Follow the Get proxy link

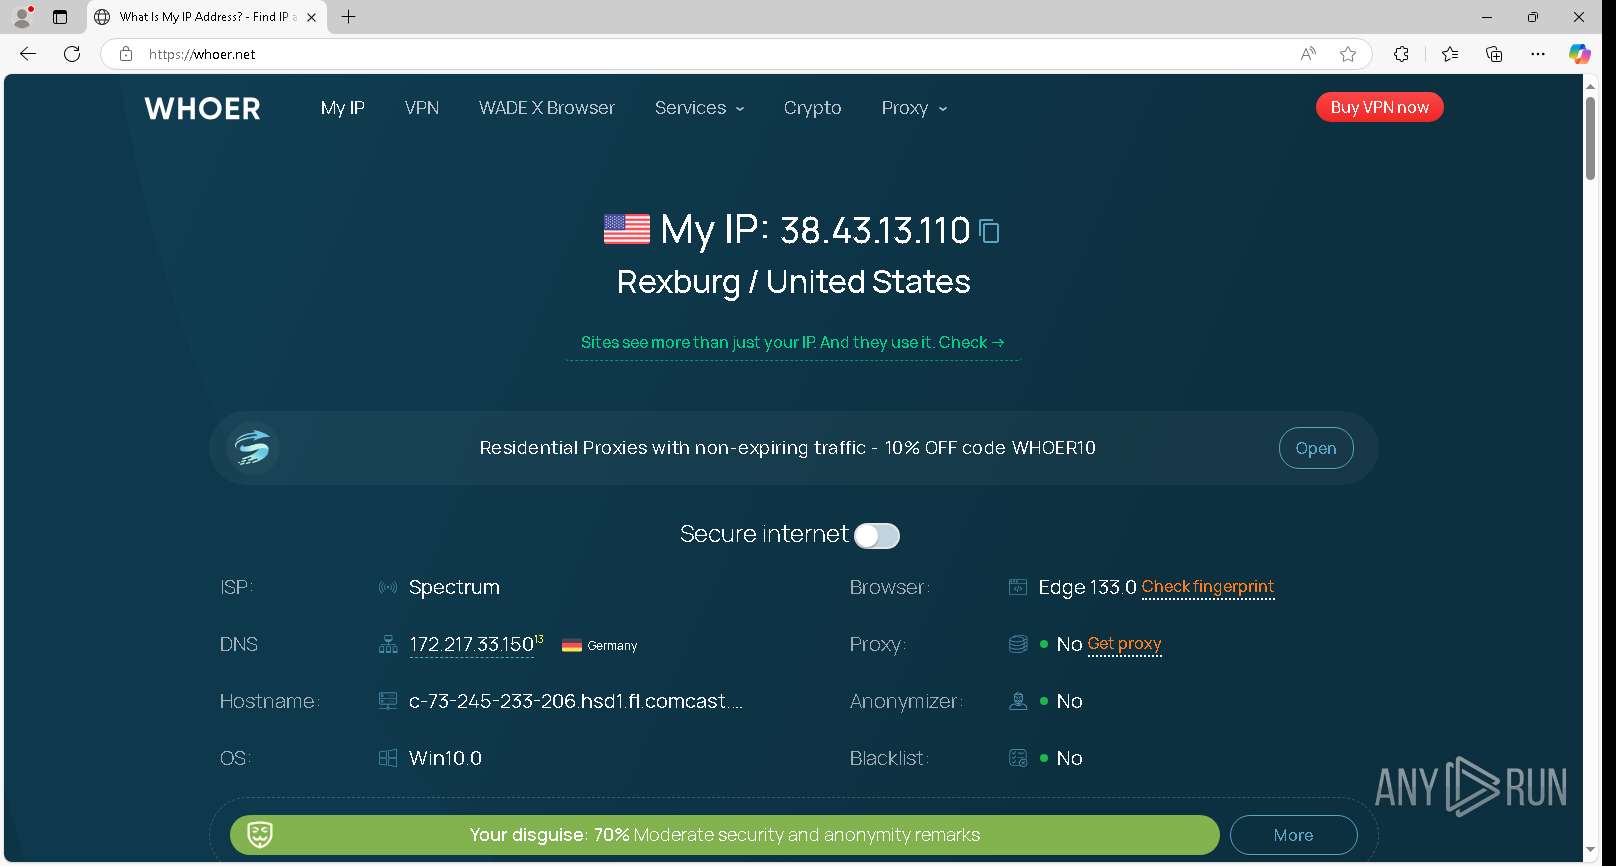[1124, 644]
